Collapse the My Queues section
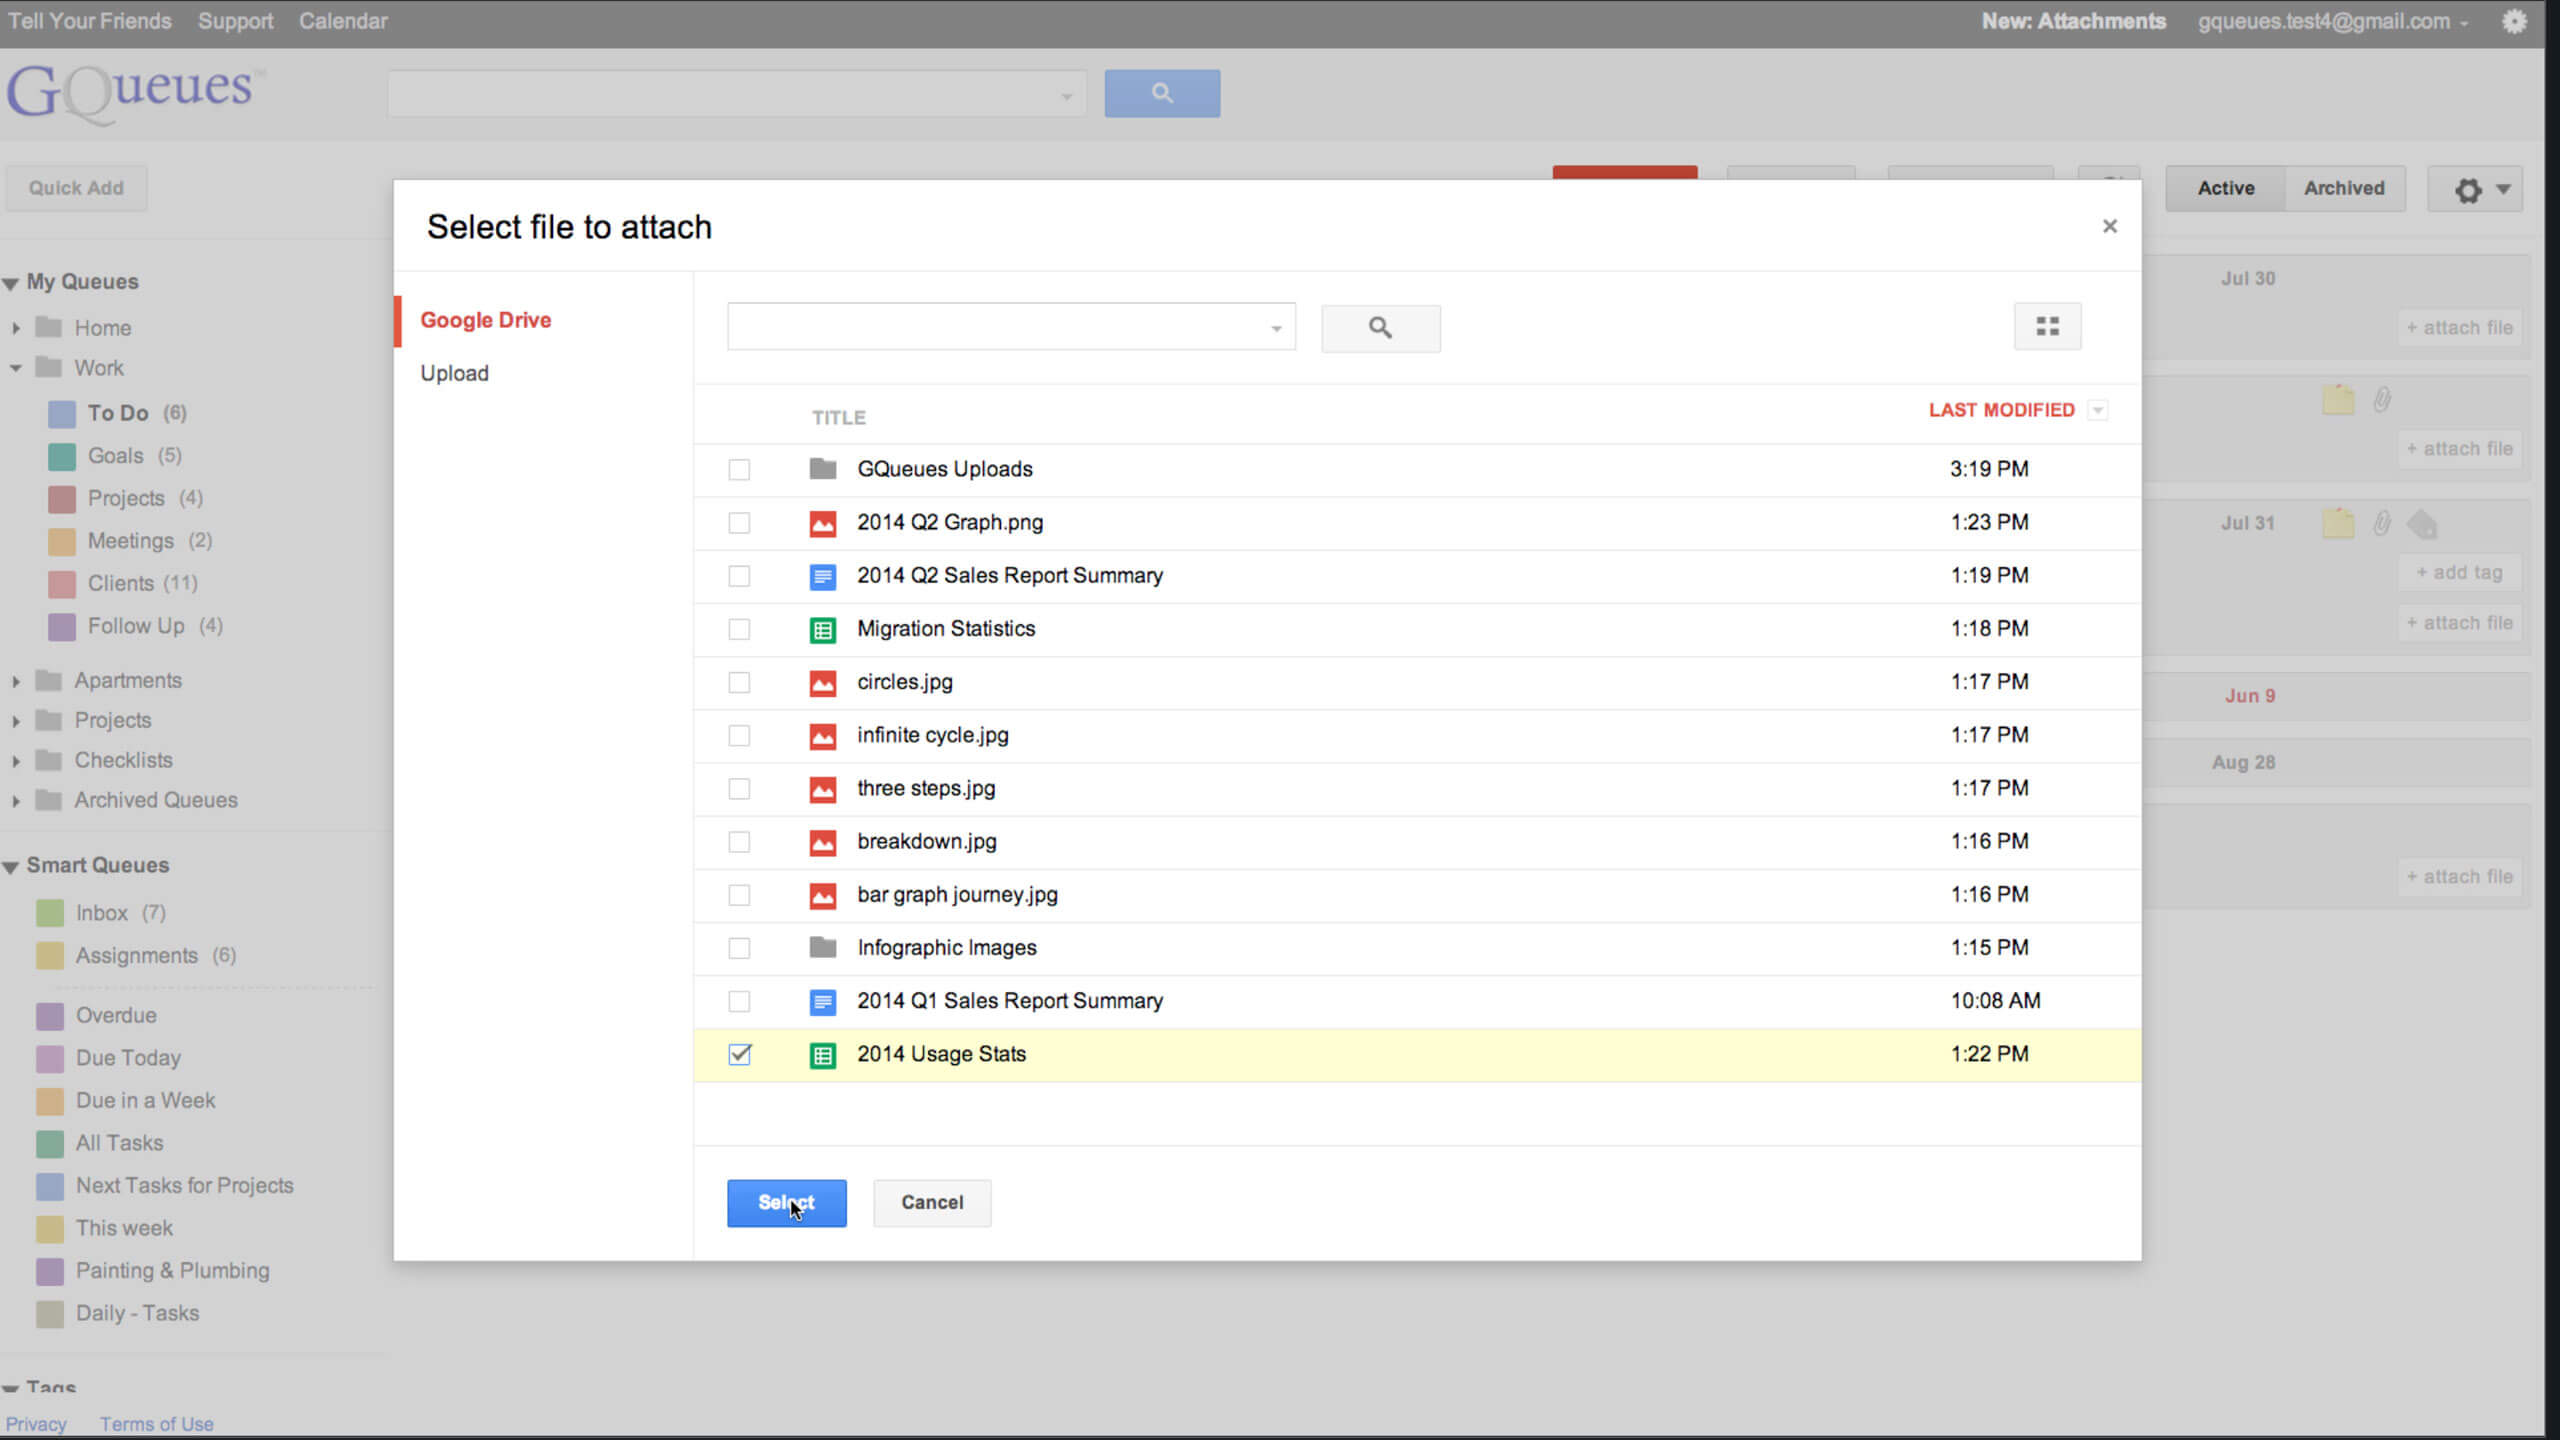2560x1440 pixels. (x=11, y=283)
